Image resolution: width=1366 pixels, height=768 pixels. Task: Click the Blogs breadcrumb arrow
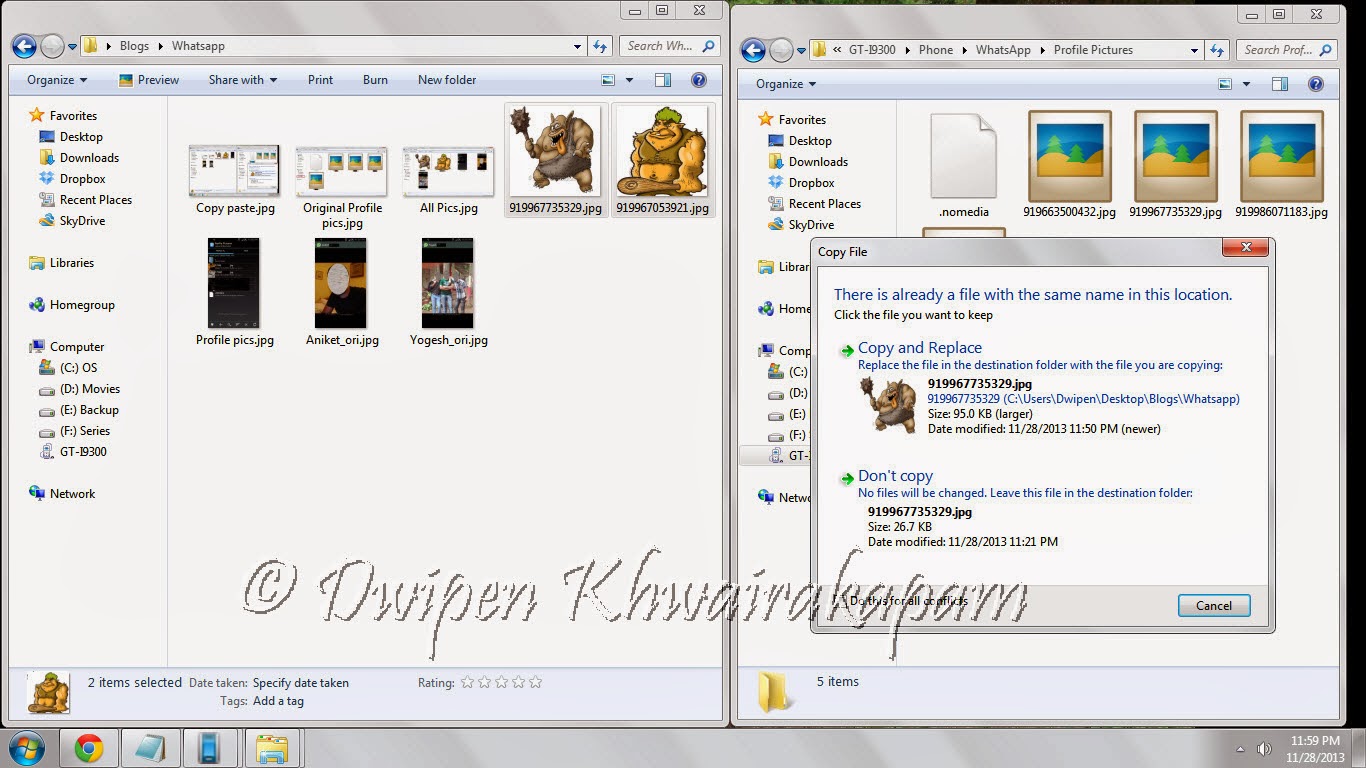(x=160, y=46)
